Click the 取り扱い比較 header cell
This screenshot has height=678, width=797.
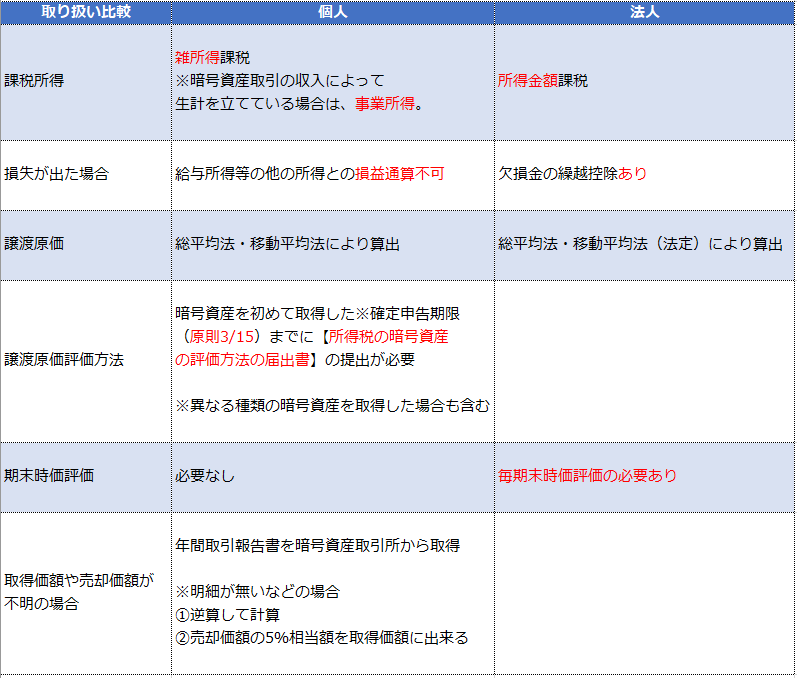tap(85, 12)
